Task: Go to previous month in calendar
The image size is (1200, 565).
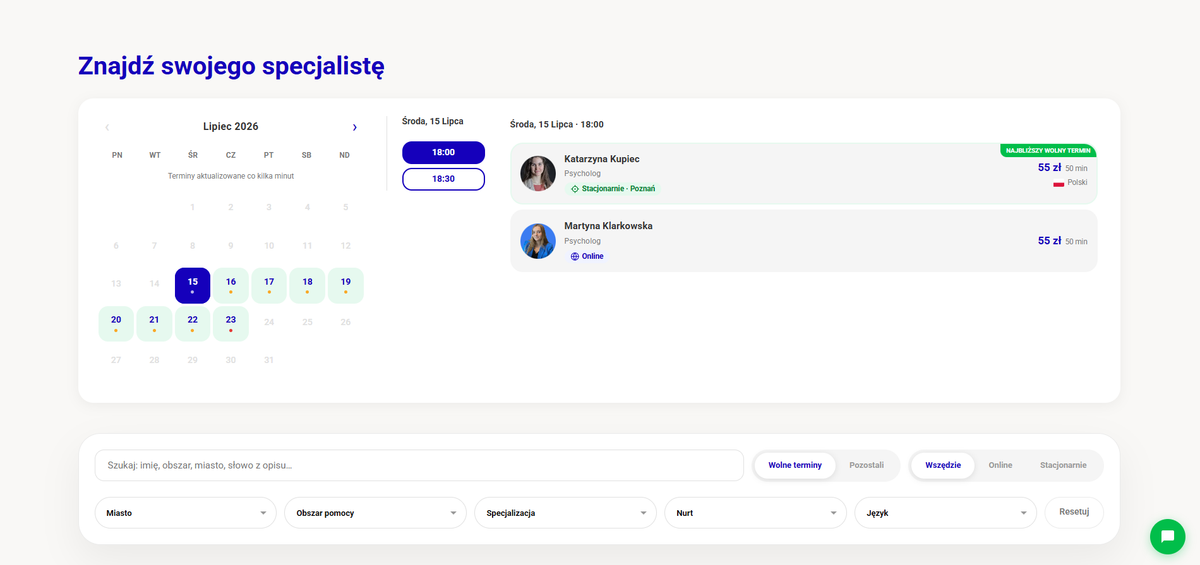Action: (107, 127)
